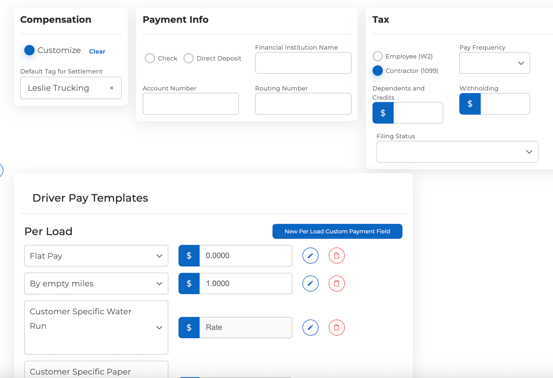Image resolution: width=553 pixels, height=378 pixels.
Task: Open the Filing Status dropdown
Action: click(x=457, y=152)
